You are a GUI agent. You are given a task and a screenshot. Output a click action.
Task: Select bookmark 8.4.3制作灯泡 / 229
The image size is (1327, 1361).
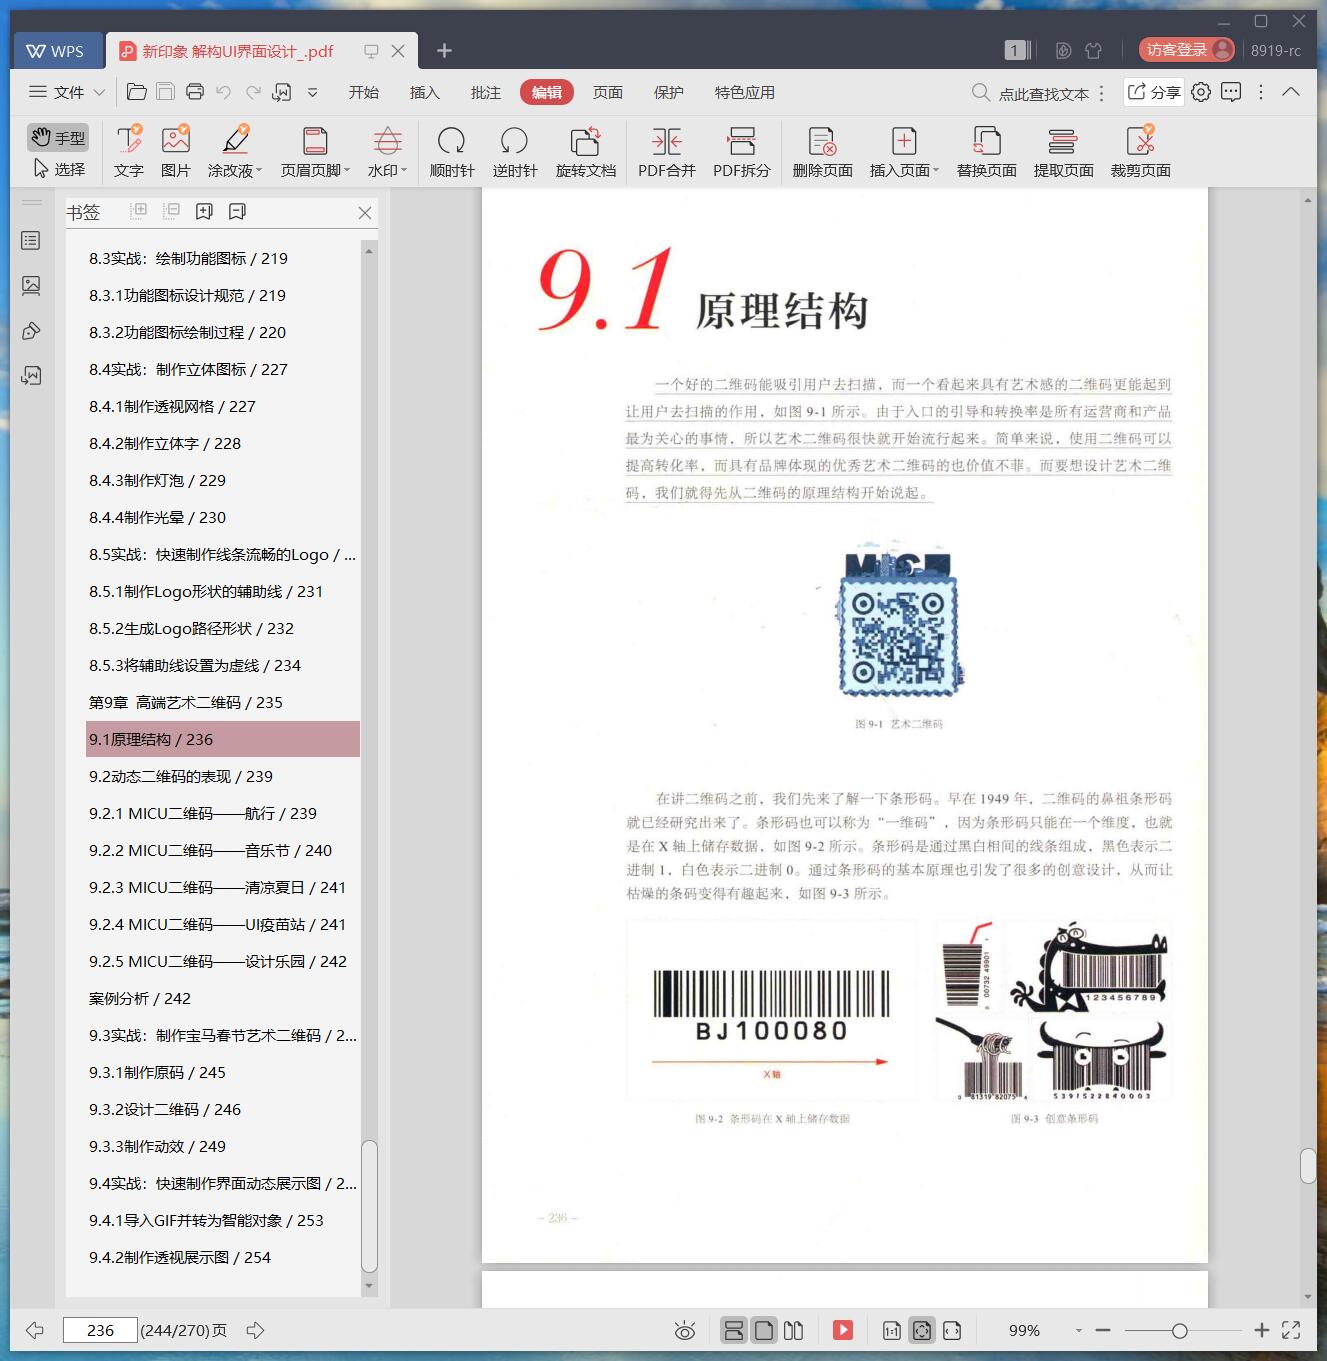pos(223,480)
